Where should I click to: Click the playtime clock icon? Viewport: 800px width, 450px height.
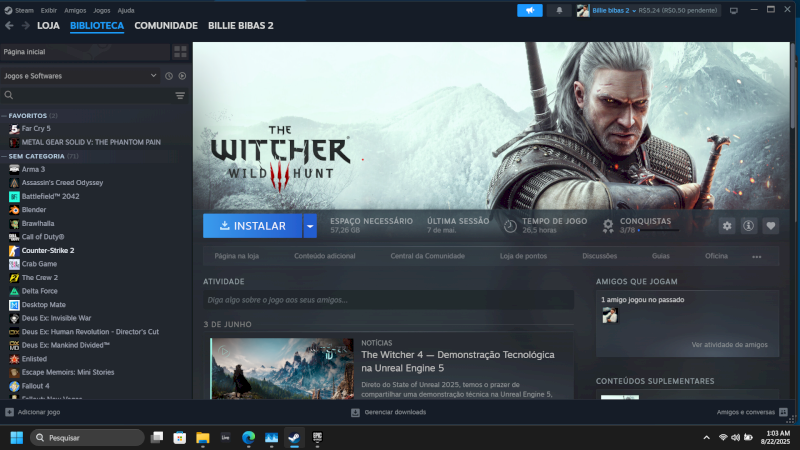tap(510, 226)
